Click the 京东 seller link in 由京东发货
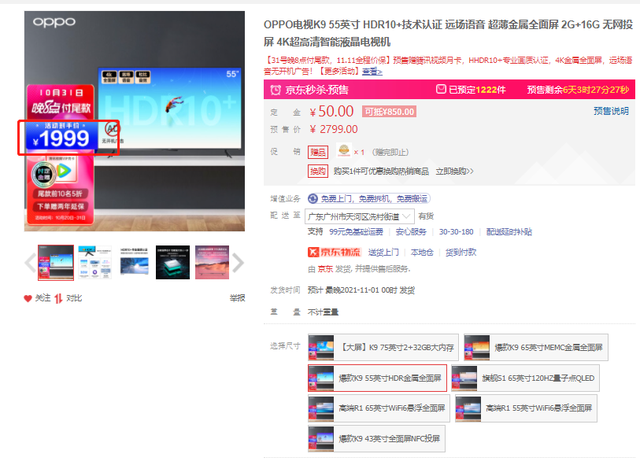 (x=325, y=269)
